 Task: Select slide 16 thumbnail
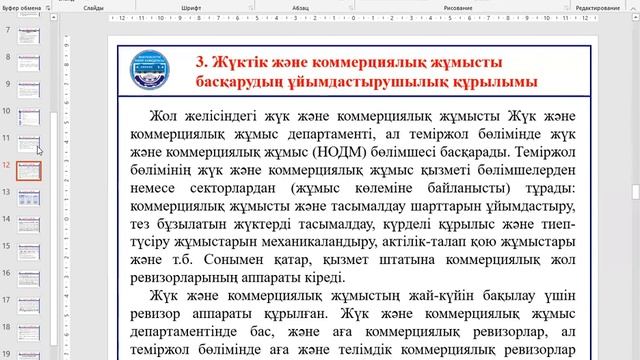pyautogui.click(x=29, y=279)
